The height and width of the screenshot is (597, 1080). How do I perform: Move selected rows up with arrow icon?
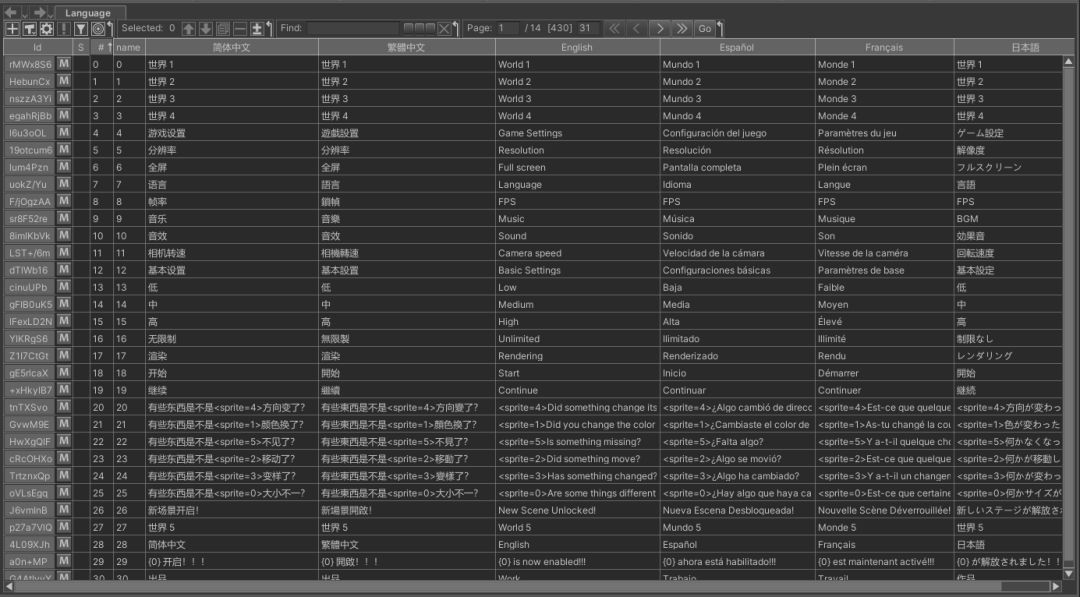click(189, 29)
